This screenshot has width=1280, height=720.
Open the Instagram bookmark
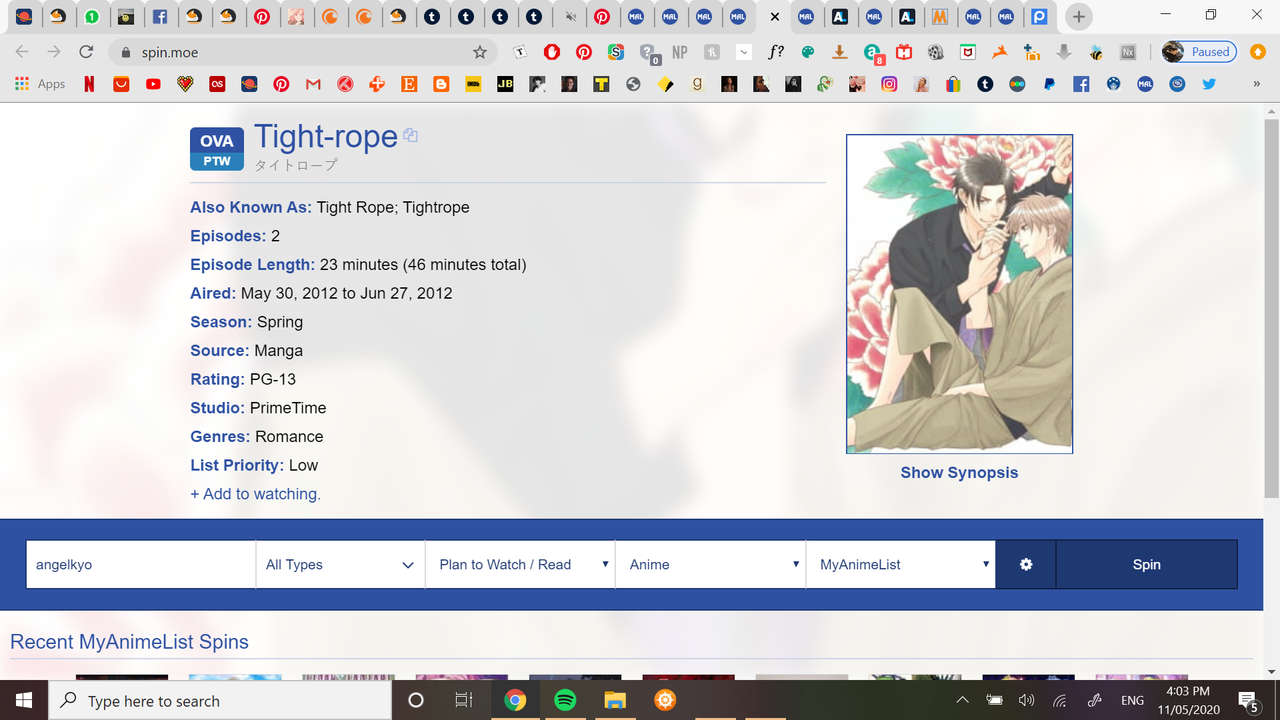pyautogui.click(x=889, y=85)
